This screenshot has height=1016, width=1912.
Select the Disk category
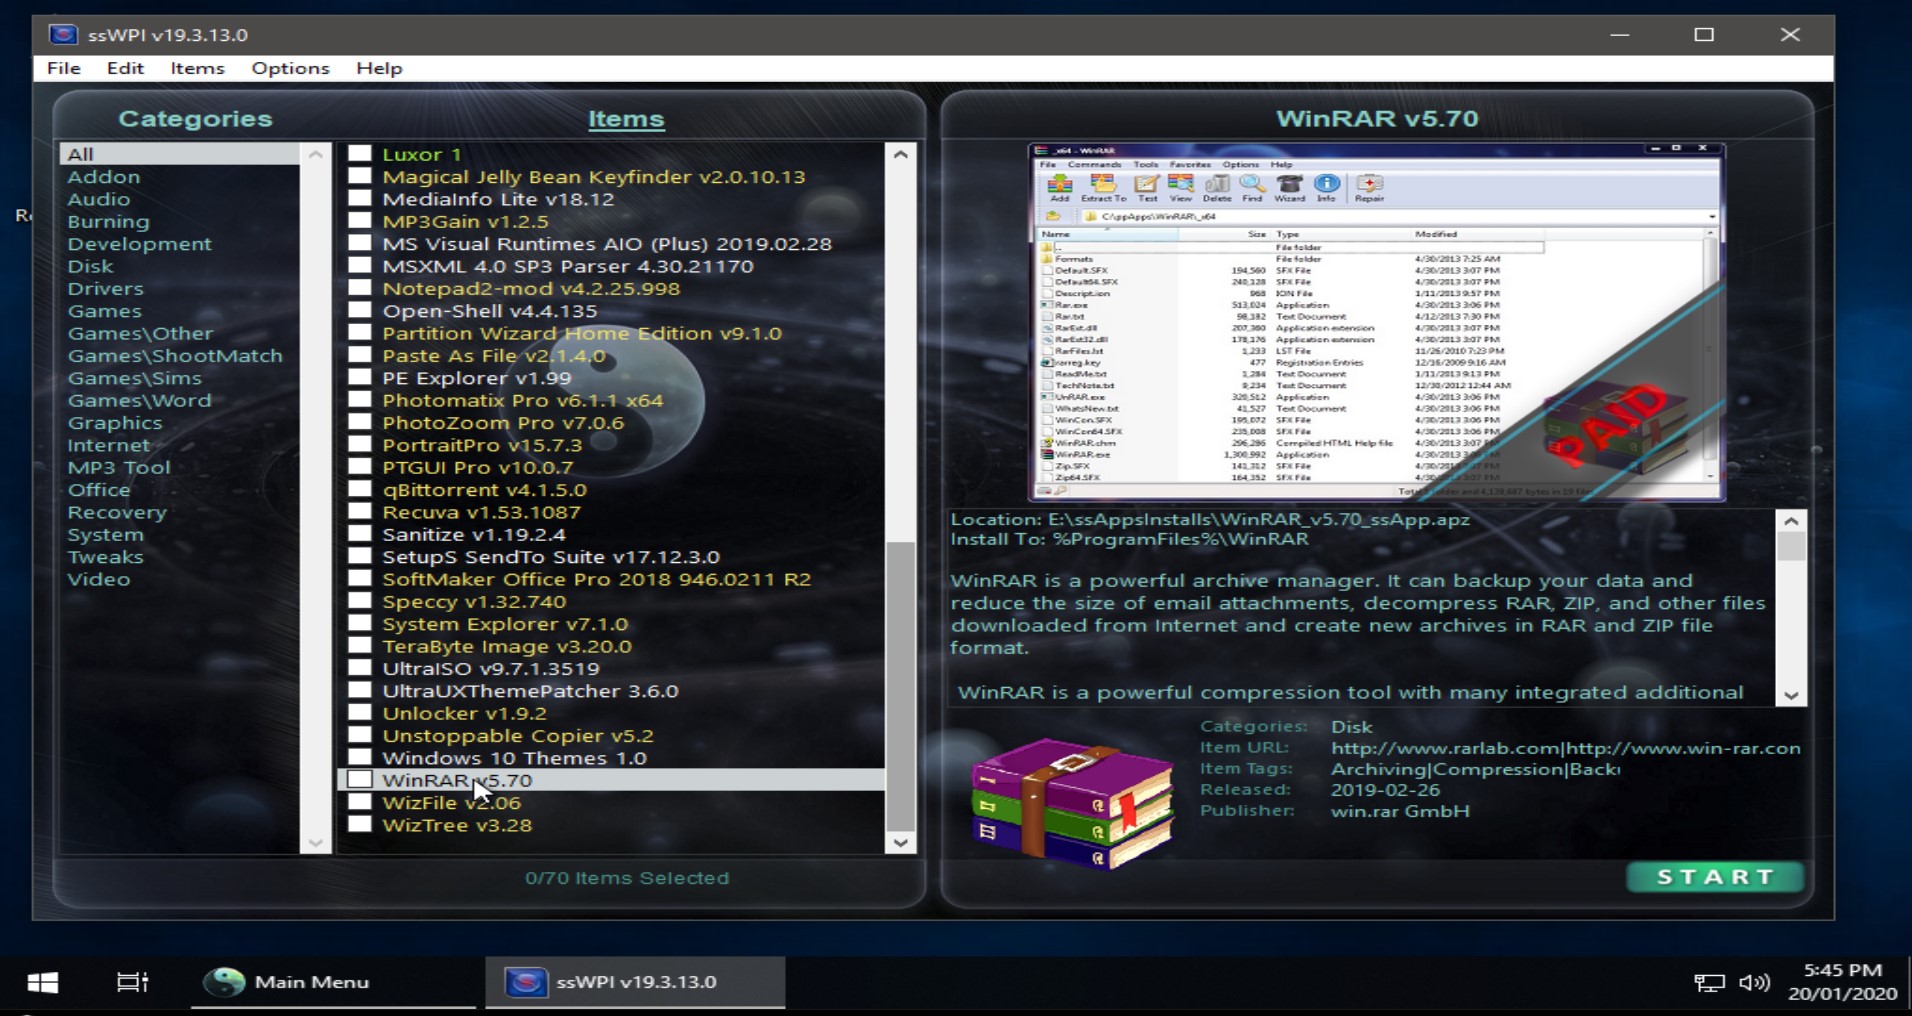(x=90, y=266)
